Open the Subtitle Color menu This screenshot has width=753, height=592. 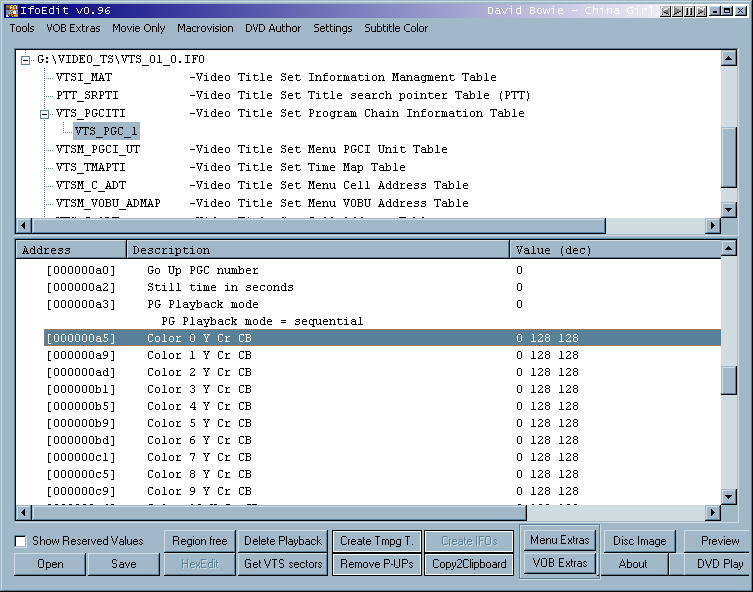pos(396,28)
